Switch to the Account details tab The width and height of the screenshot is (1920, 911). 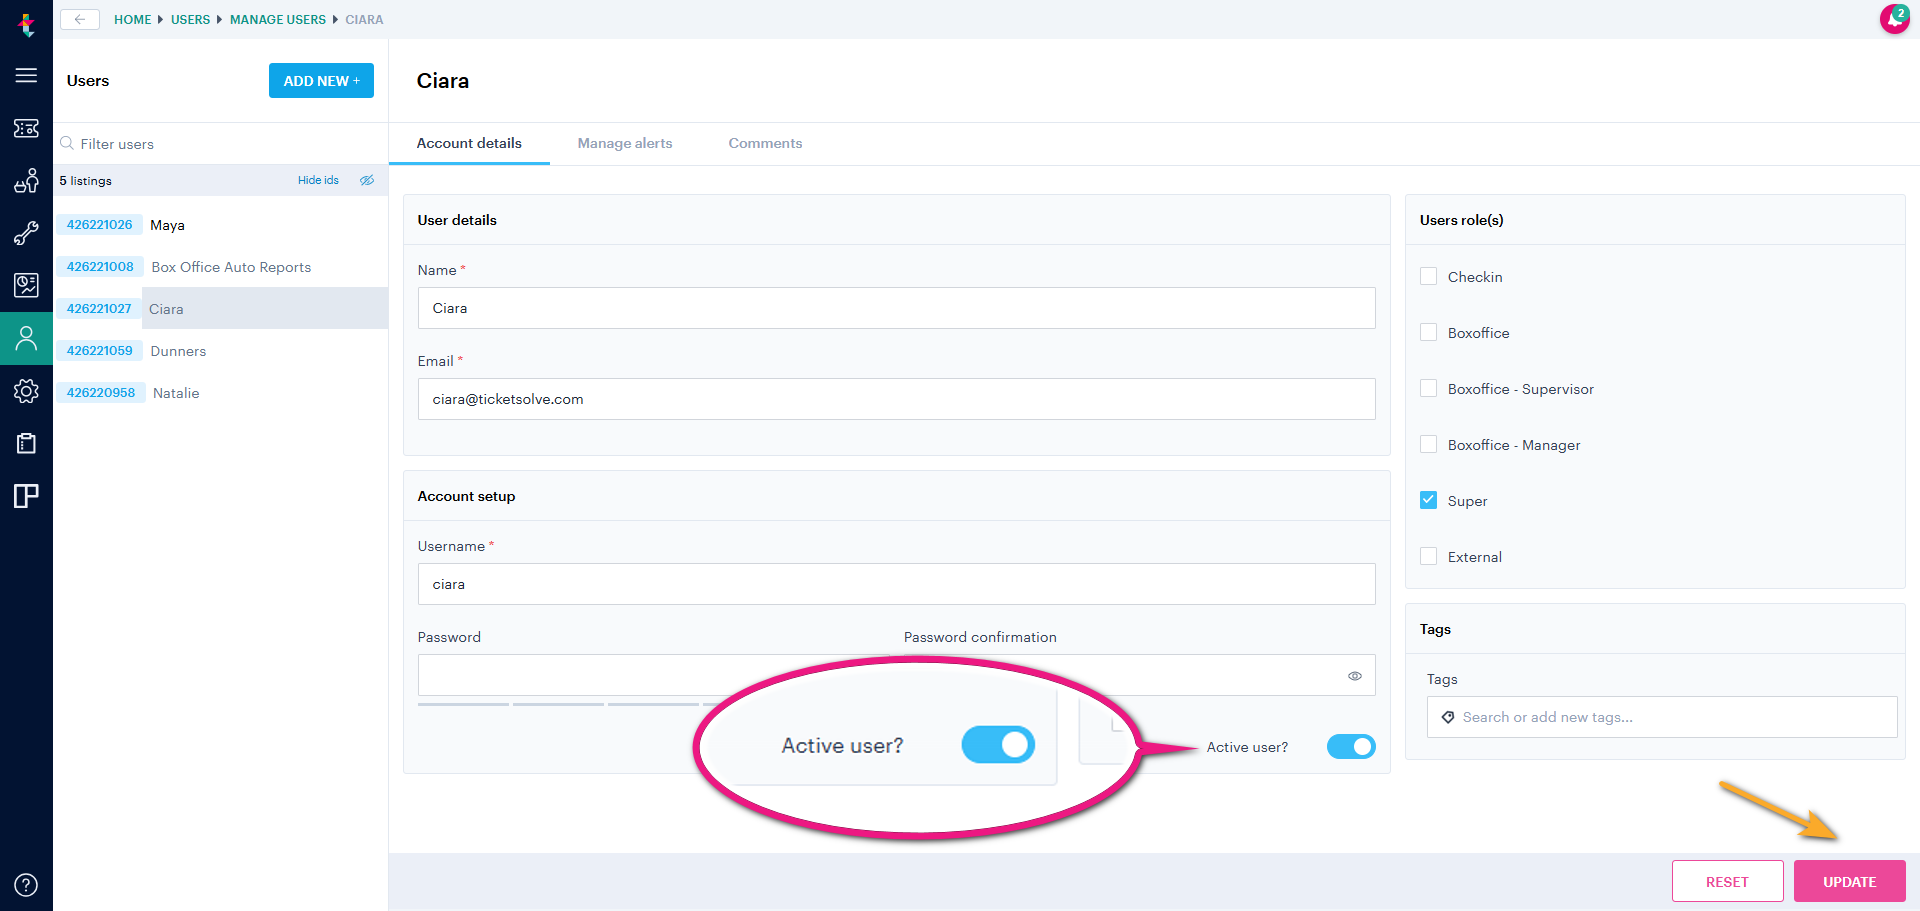[469, 143]
